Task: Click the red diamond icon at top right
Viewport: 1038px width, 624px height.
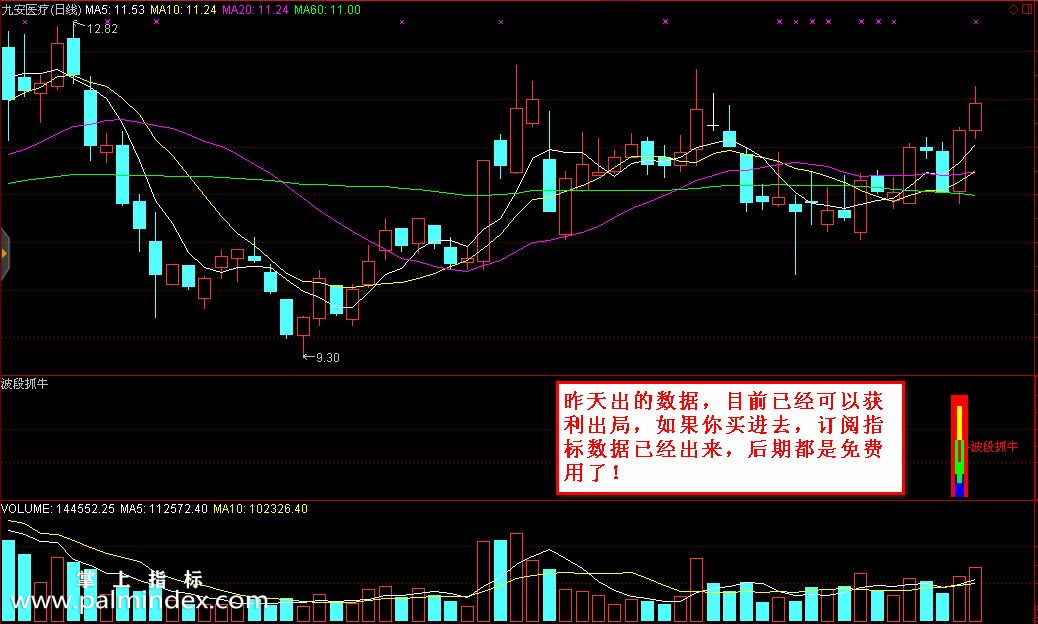Action: pos(1012,9)
